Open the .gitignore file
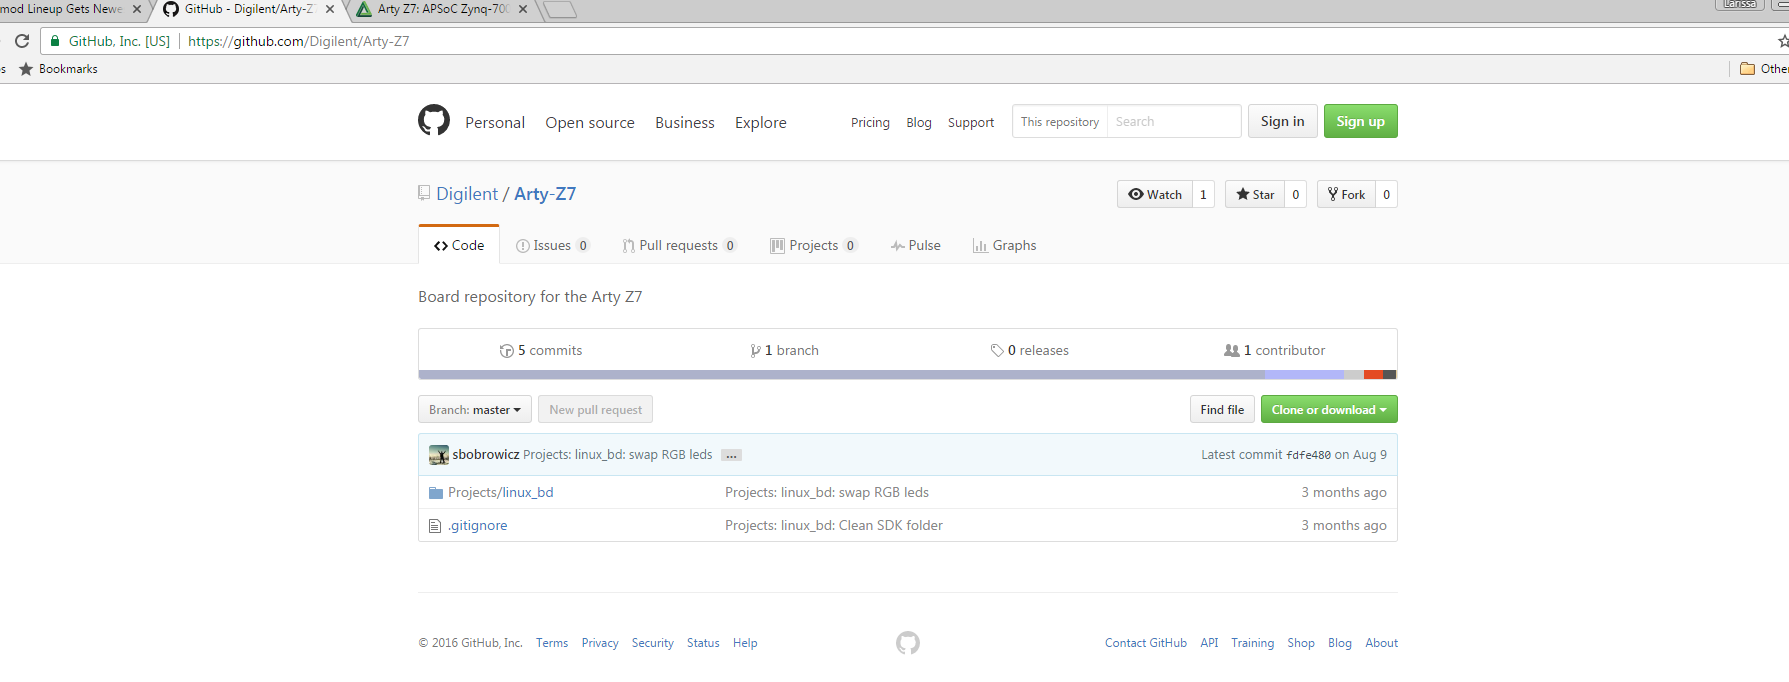This screenshot has height=682, width=1789. click(478, 525)
